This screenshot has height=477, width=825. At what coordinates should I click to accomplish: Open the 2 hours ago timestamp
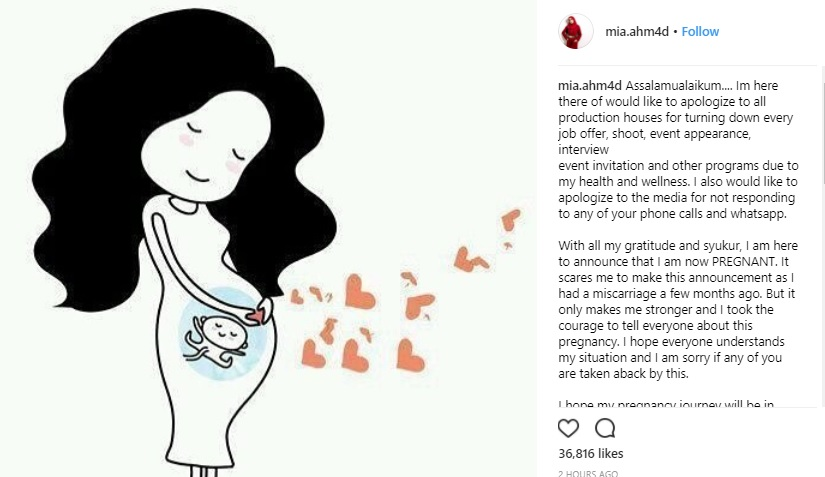tap(588, 473)
